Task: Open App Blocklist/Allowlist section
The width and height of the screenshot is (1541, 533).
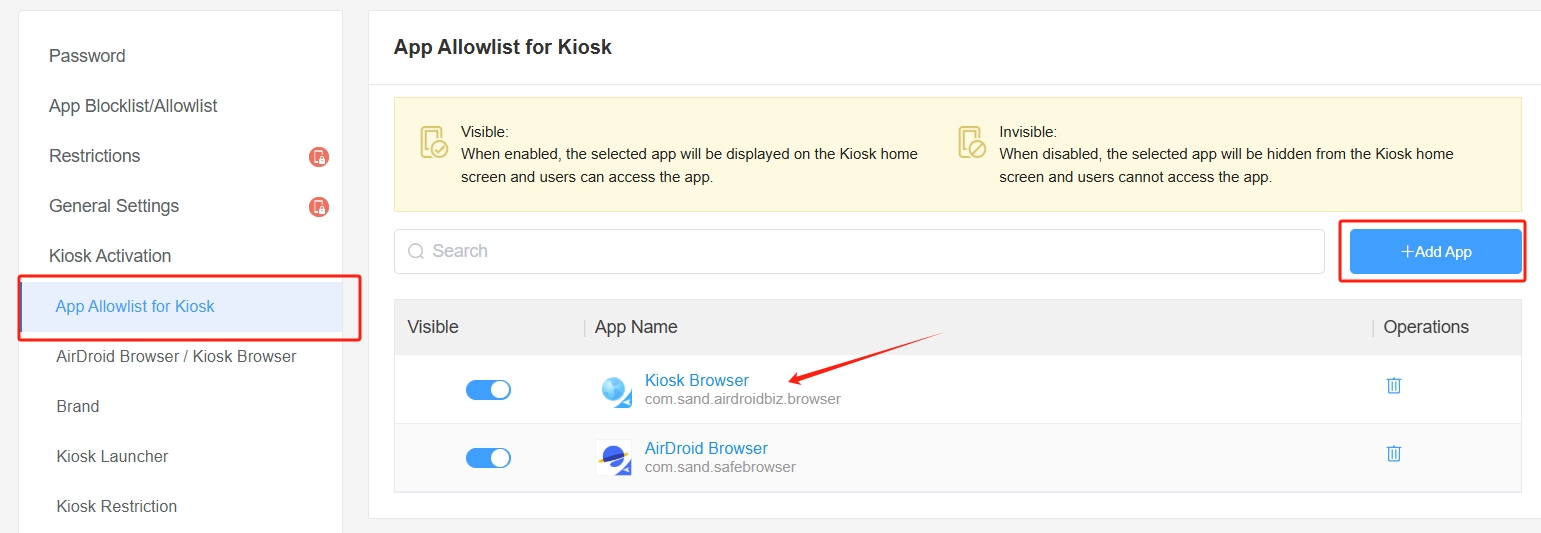Action: pyautogui.click(x=133, y=106)
